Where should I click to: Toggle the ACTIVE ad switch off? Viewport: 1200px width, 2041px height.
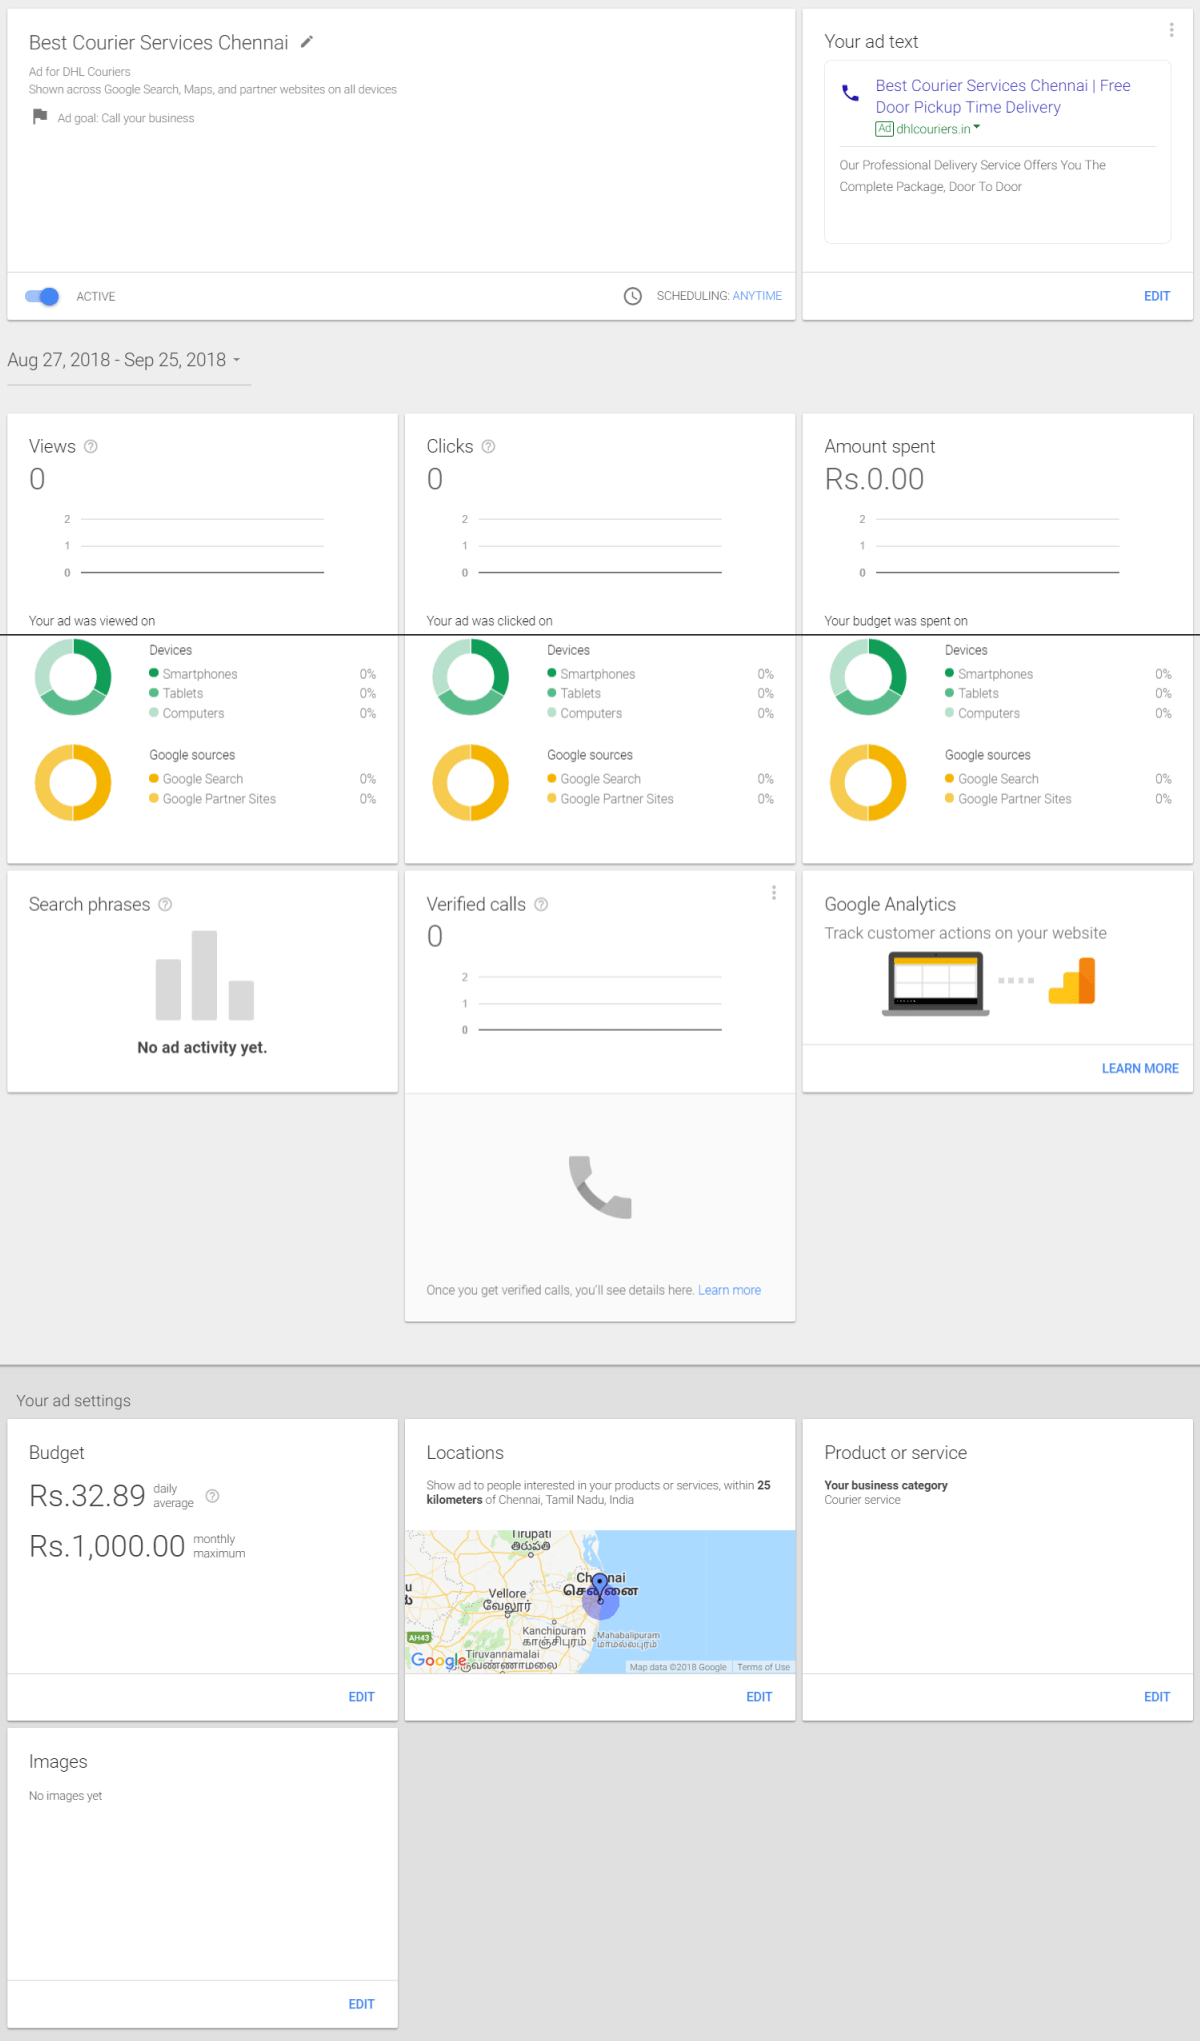(42, 296)
